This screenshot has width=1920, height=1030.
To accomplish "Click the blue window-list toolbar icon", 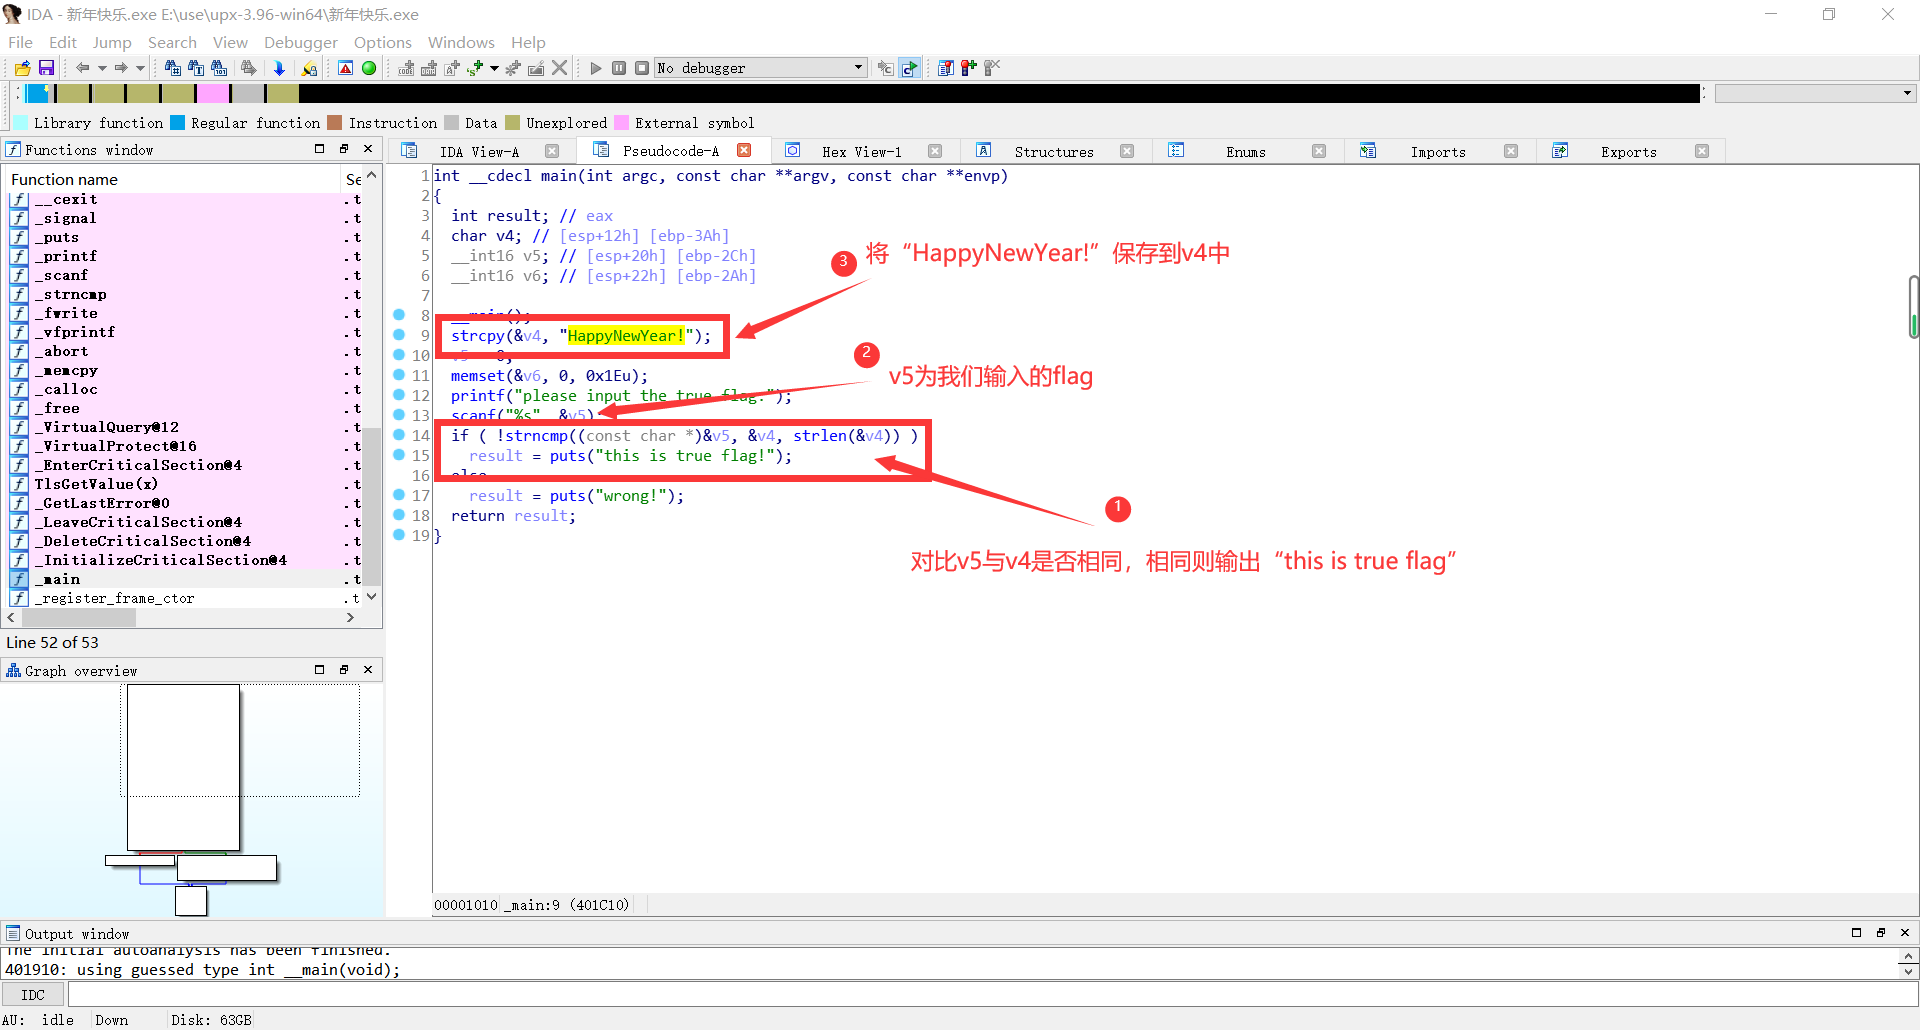I will 945,68.
